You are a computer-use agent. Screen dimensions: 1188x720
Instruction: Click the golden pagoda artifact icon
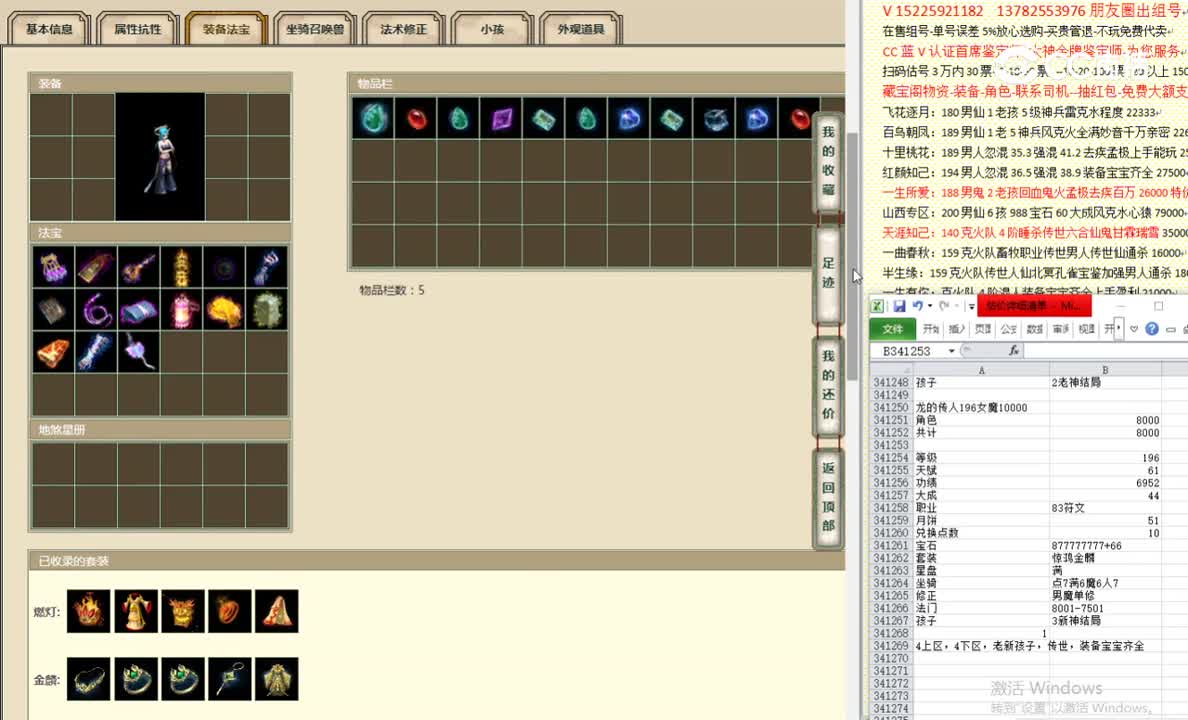[x=183, y=267]
